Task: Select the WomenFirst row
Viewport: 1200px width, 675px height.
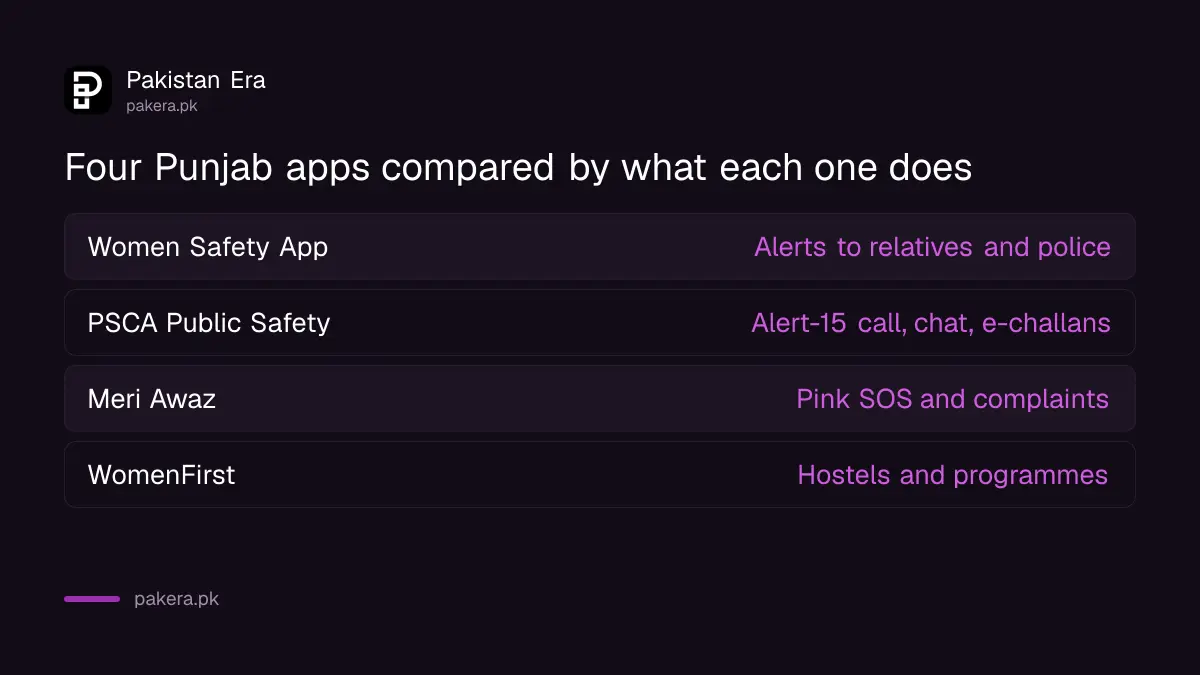Action: 600,474
